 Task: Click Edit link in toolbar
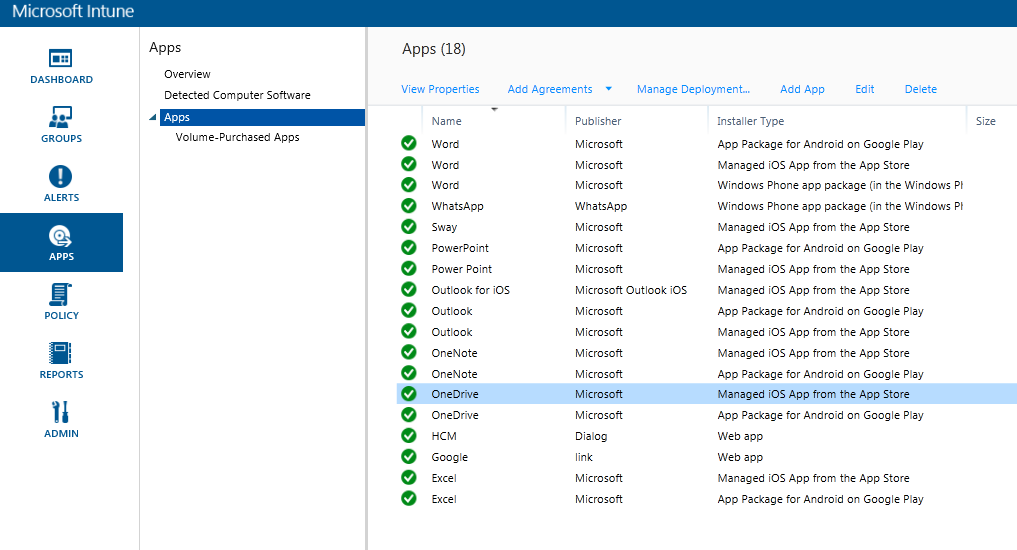[x=864, y=89]
